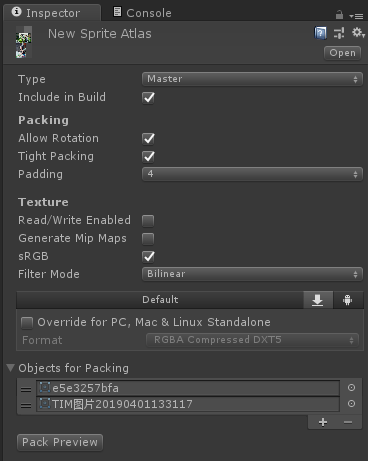The height and width of the screenshot is (461, 368).
Task: Open the gear settings menu
Action: coord(358,33)
